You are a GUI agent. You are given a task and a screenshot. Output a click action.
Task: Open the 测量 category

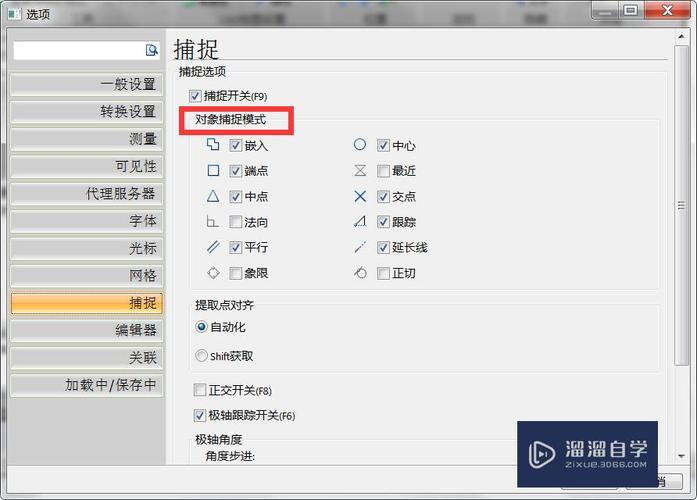(x=87, y=139)
